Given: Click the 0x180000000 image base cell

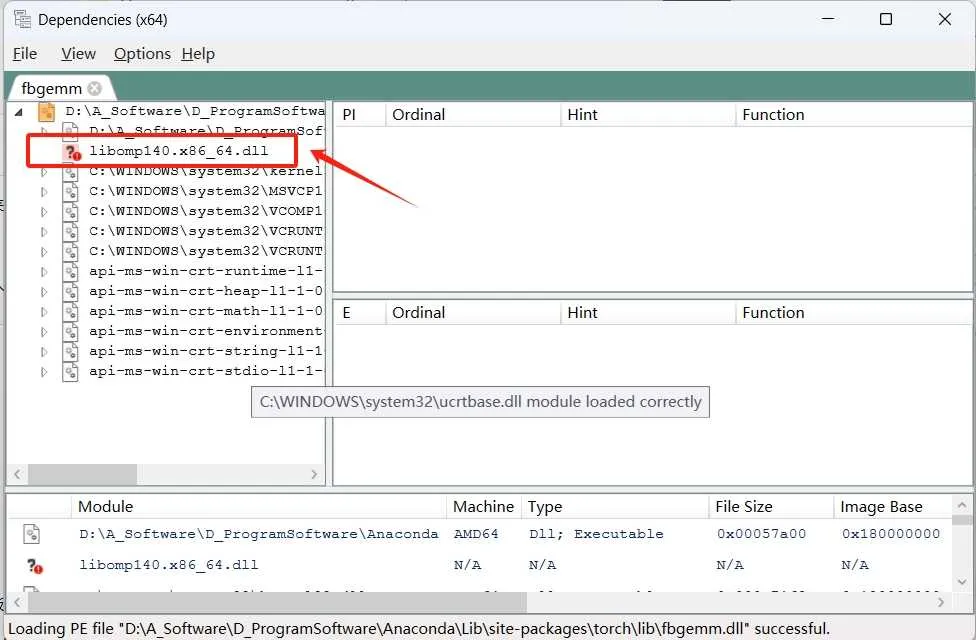Looking at the screenshot, I should (x=891, y=534).
